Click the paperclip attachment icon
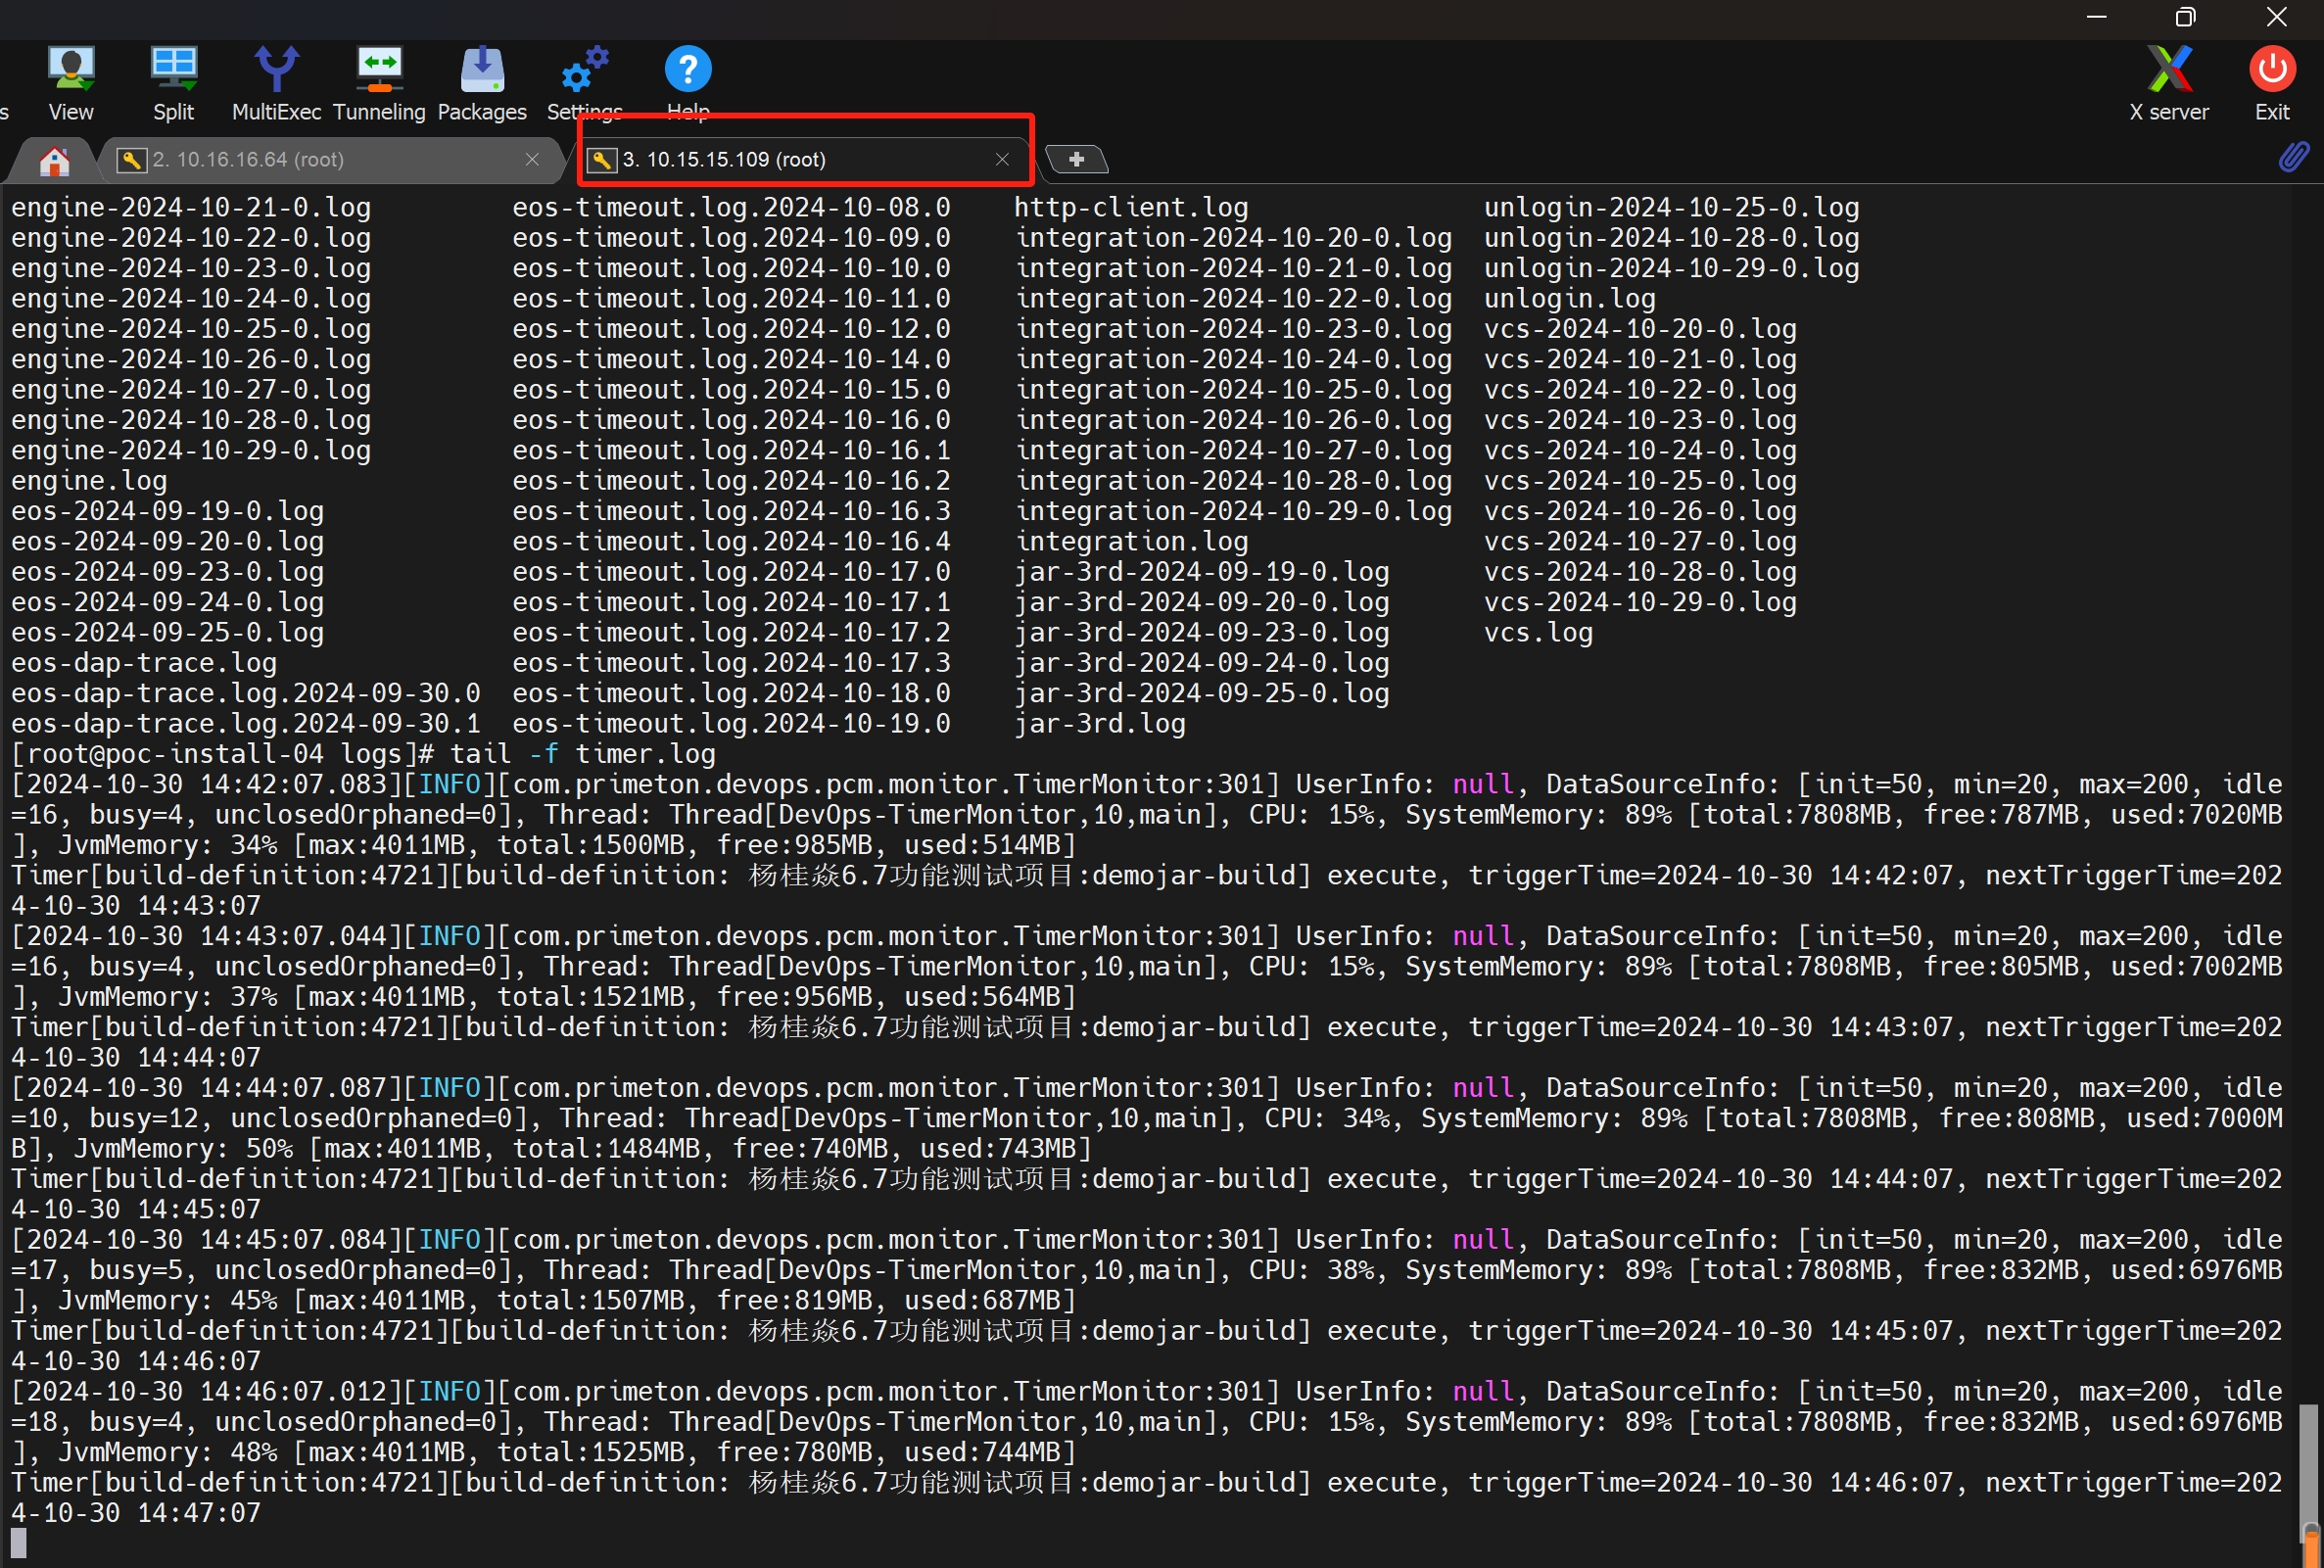This screenshot has width=2324, height=1568. (2293, 157)
